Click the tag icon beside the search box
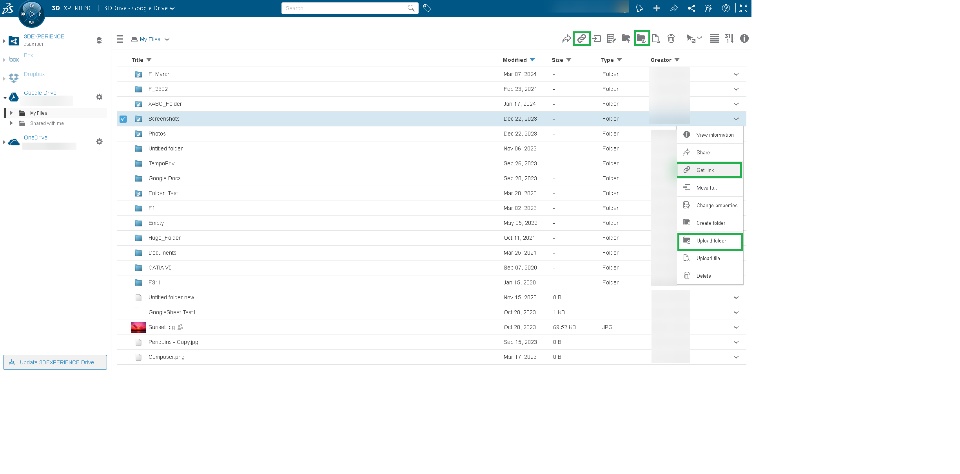The height and width of the screenshot is (474, 960). [x=427, y=8]
